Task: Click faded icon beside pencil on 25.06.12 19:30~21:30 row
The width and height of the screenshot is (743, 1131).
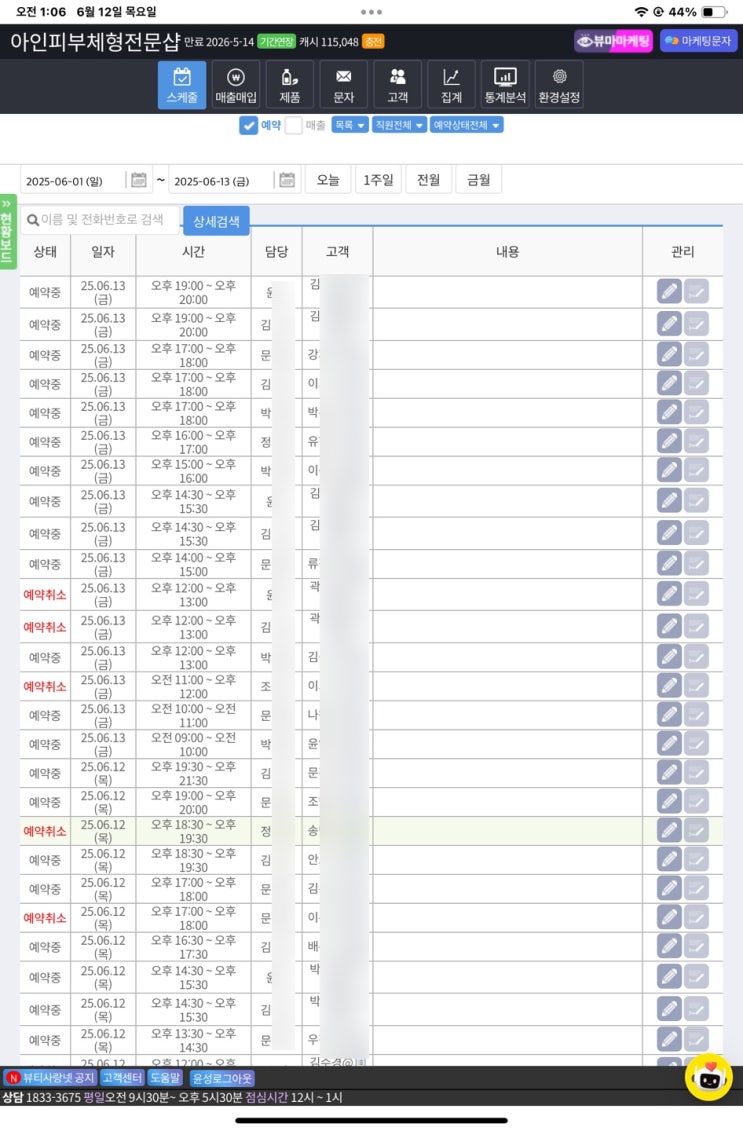Action: [696, 773]
